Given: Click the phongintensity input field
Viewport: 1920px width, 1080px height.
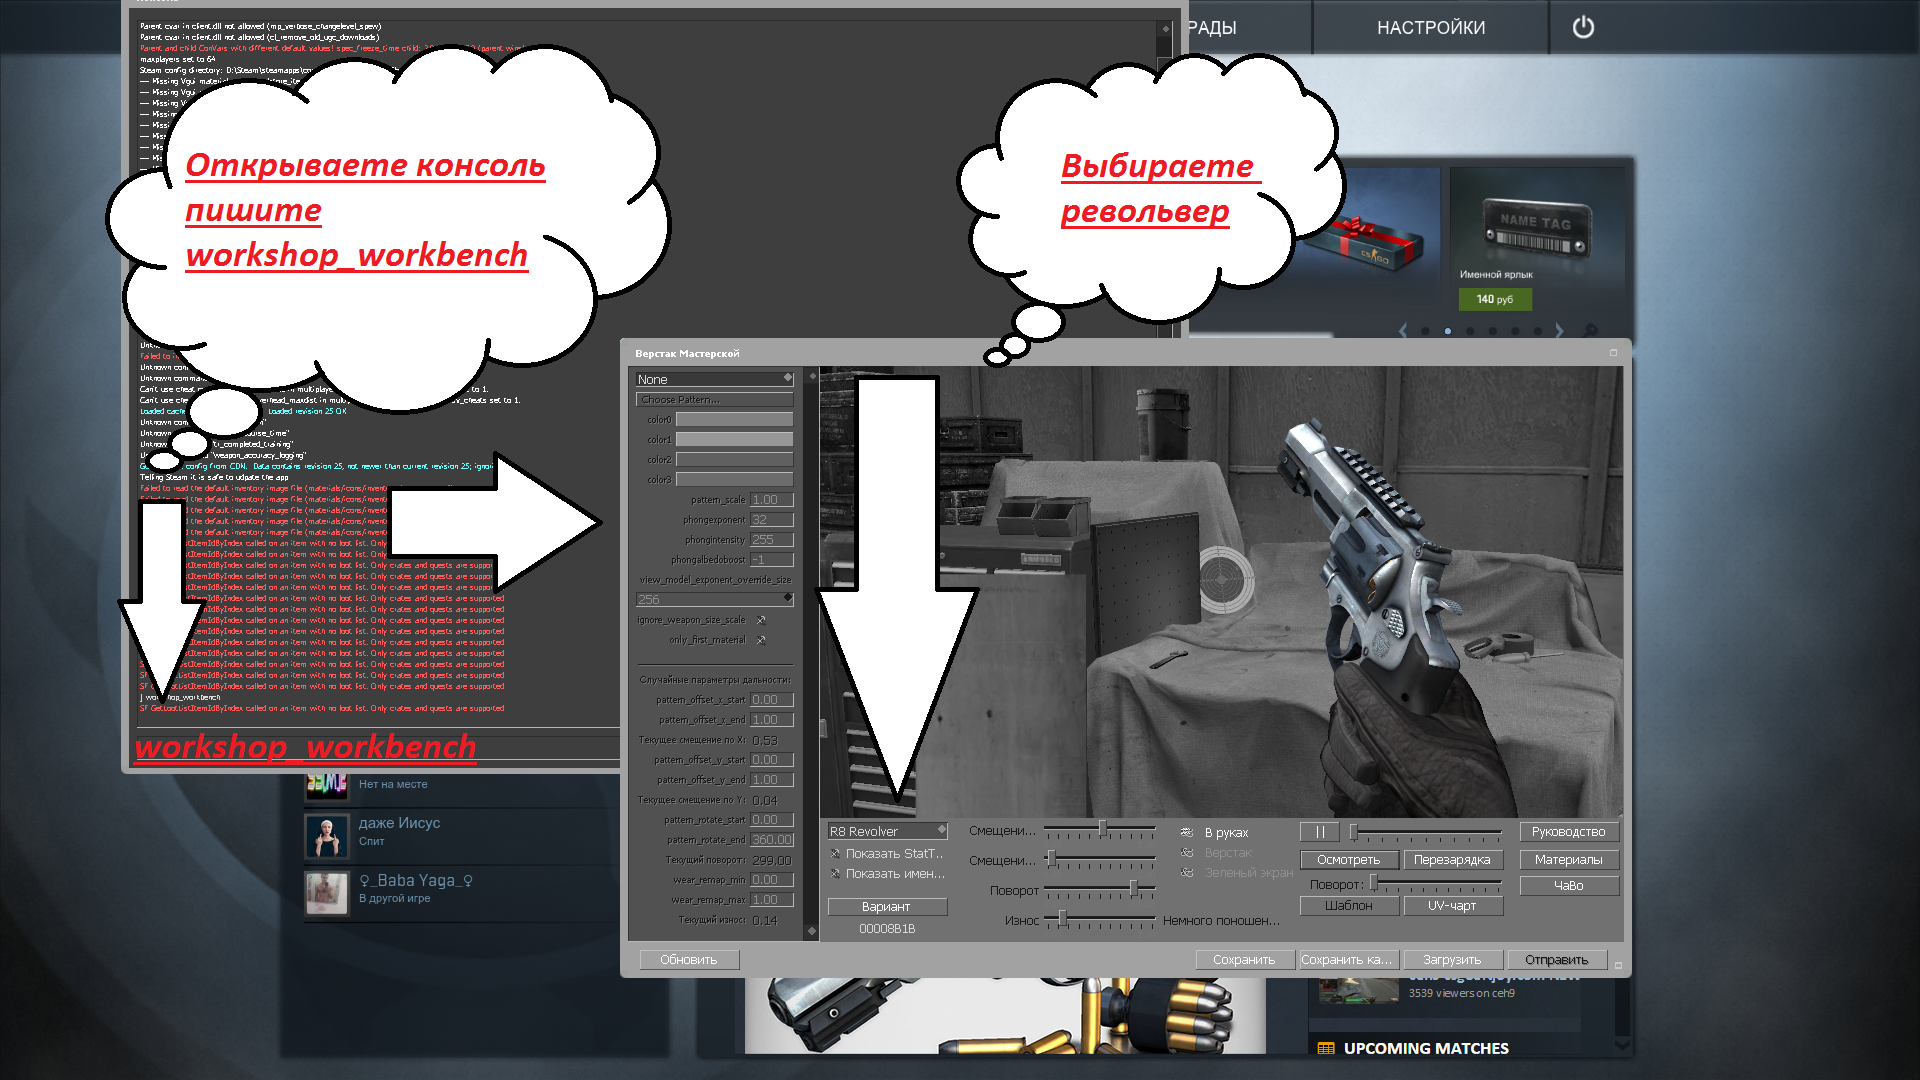Looking at the screenshot, I should click(x=772, y=540).
